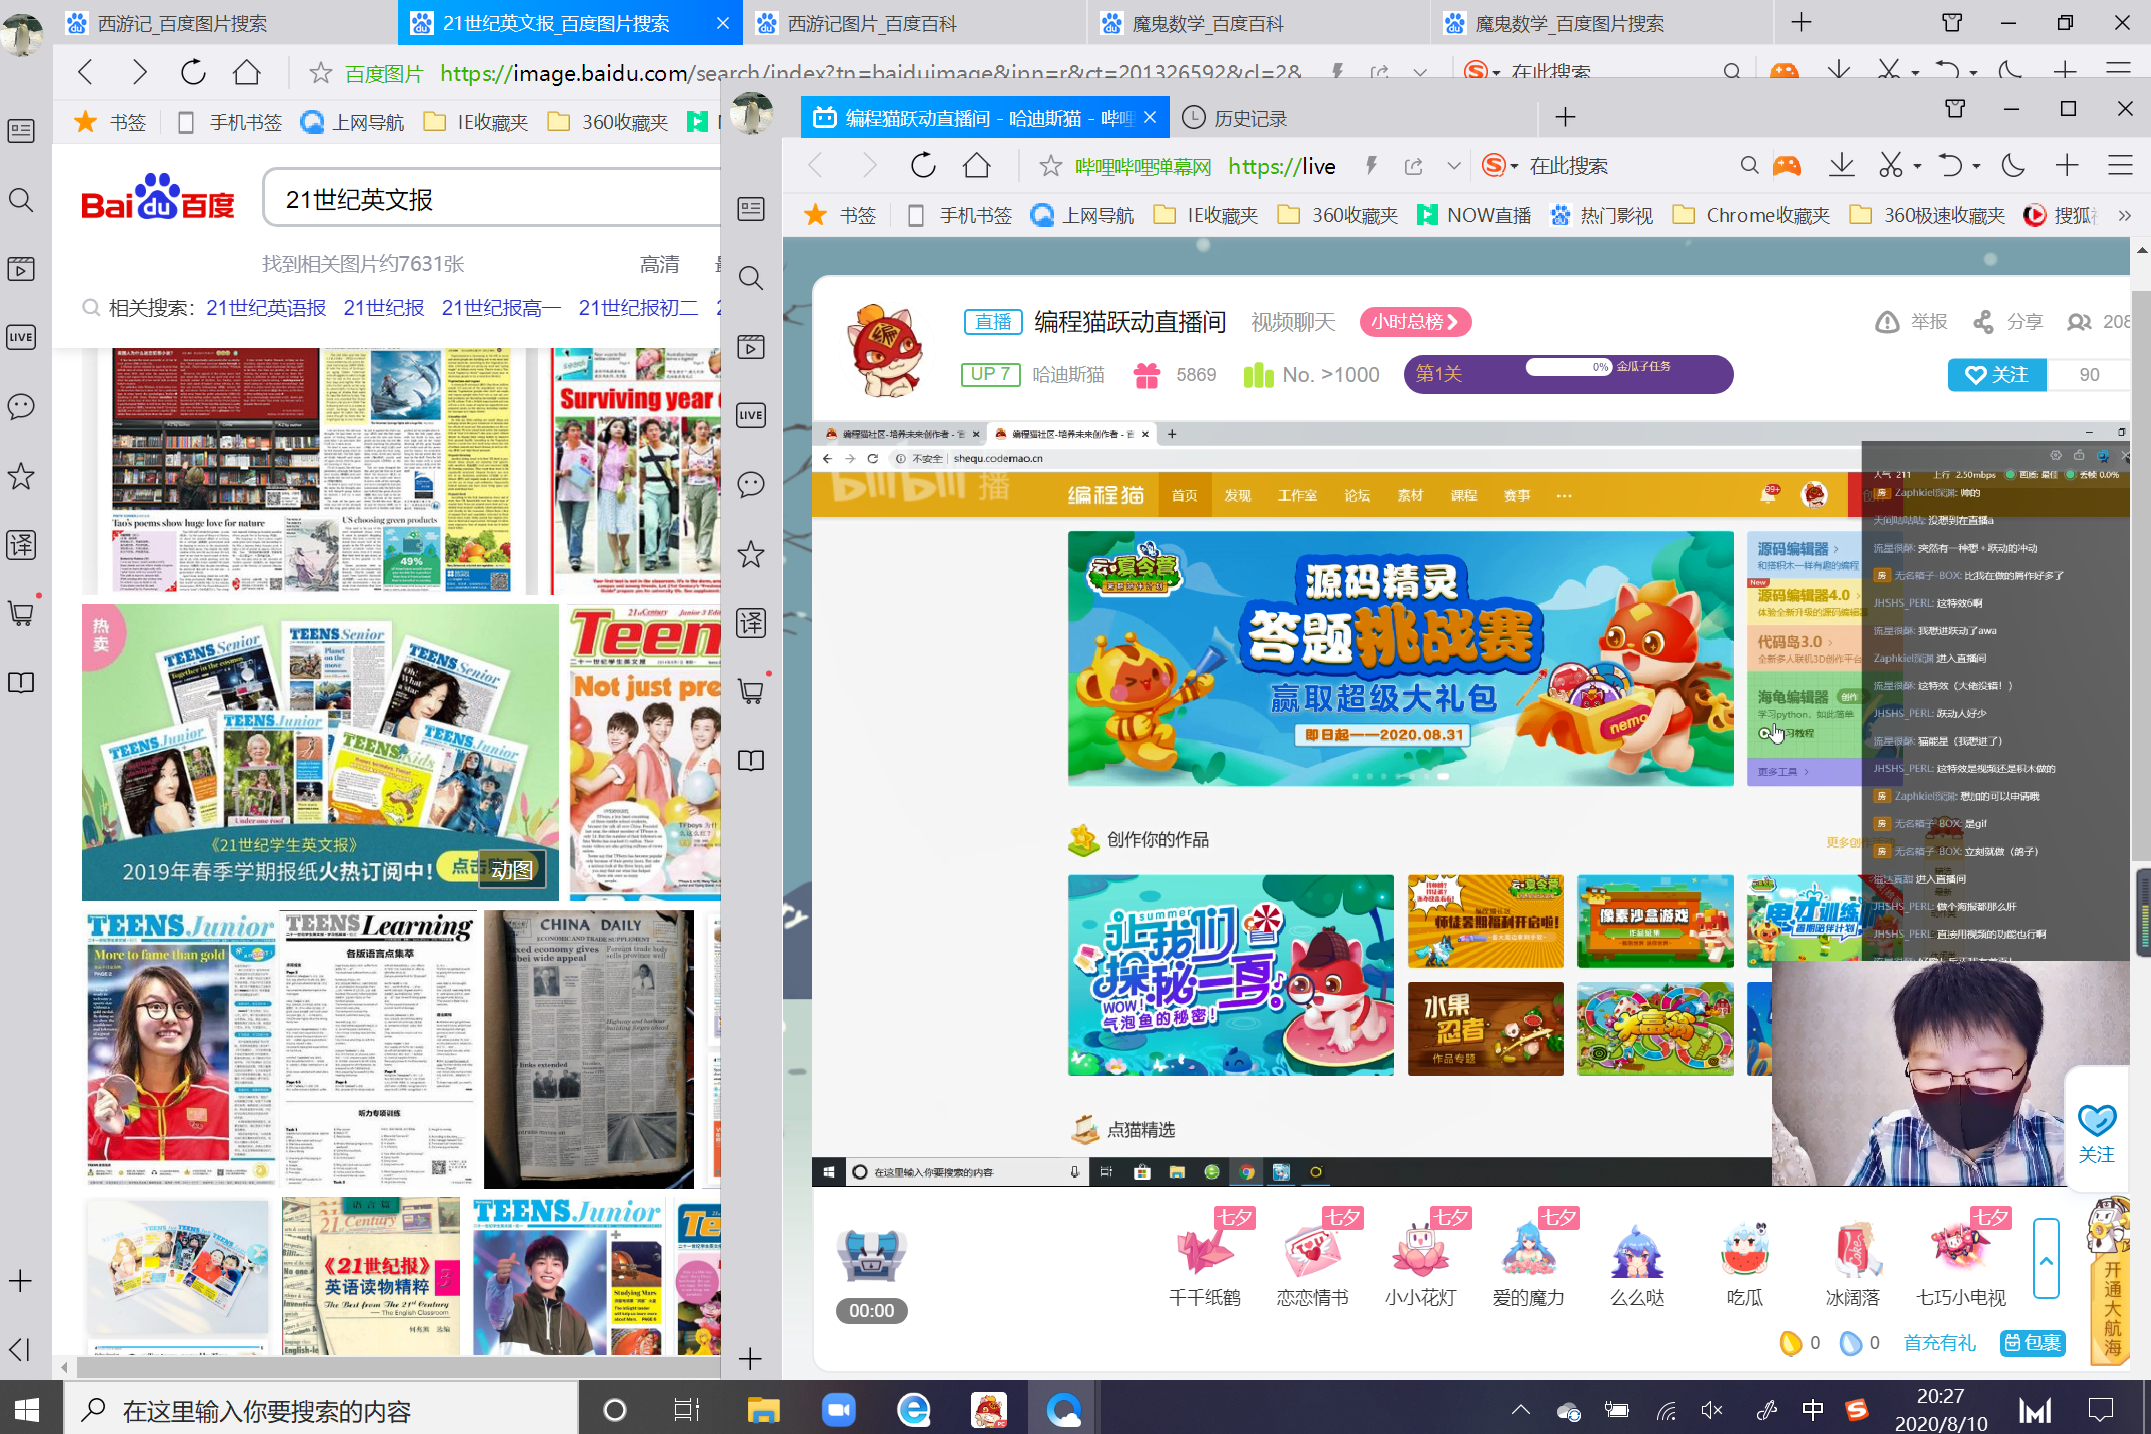Toggle the muted volume icon in system tray

1712,1410
